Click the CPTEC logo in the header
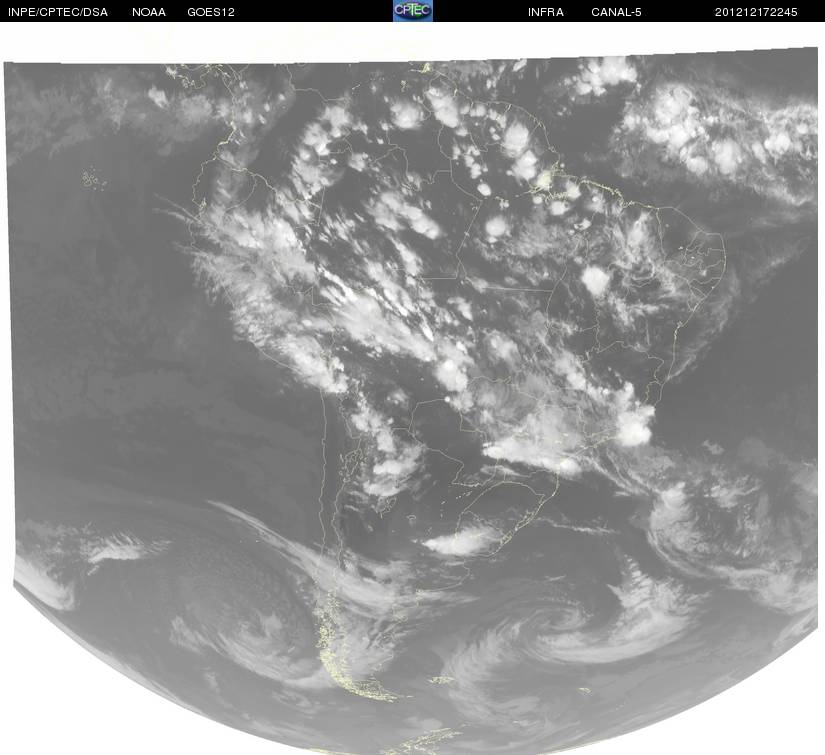This screenshot has height=755, width=825. point(413,11)
